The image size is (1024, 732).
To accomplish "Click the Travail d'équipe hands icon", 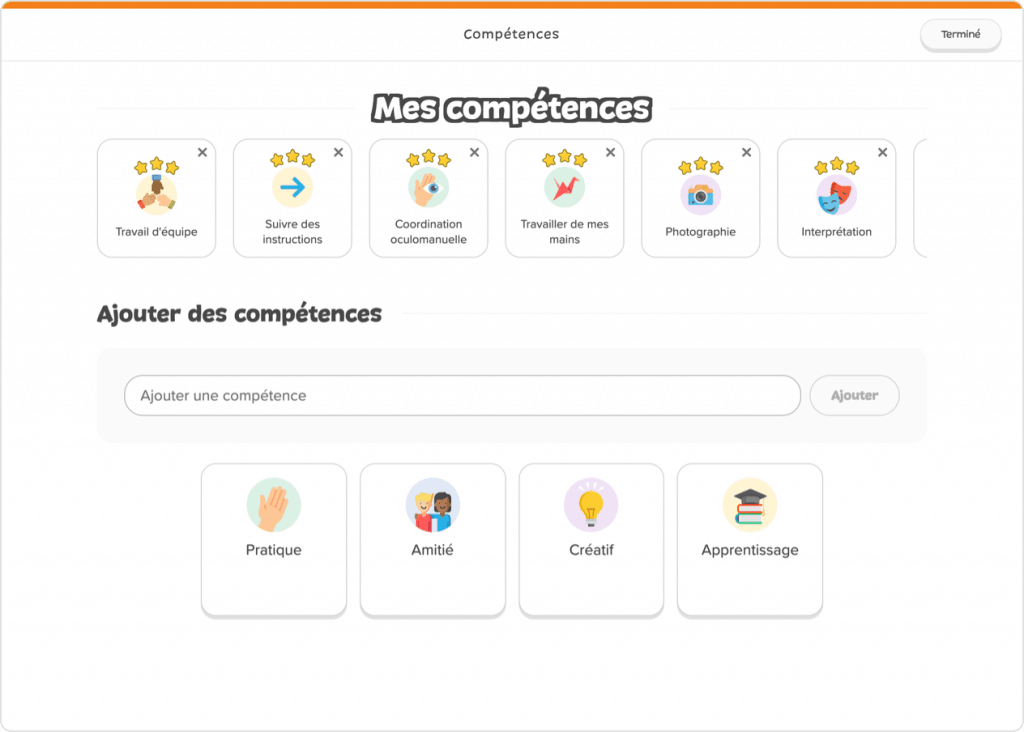I will 156,195.
